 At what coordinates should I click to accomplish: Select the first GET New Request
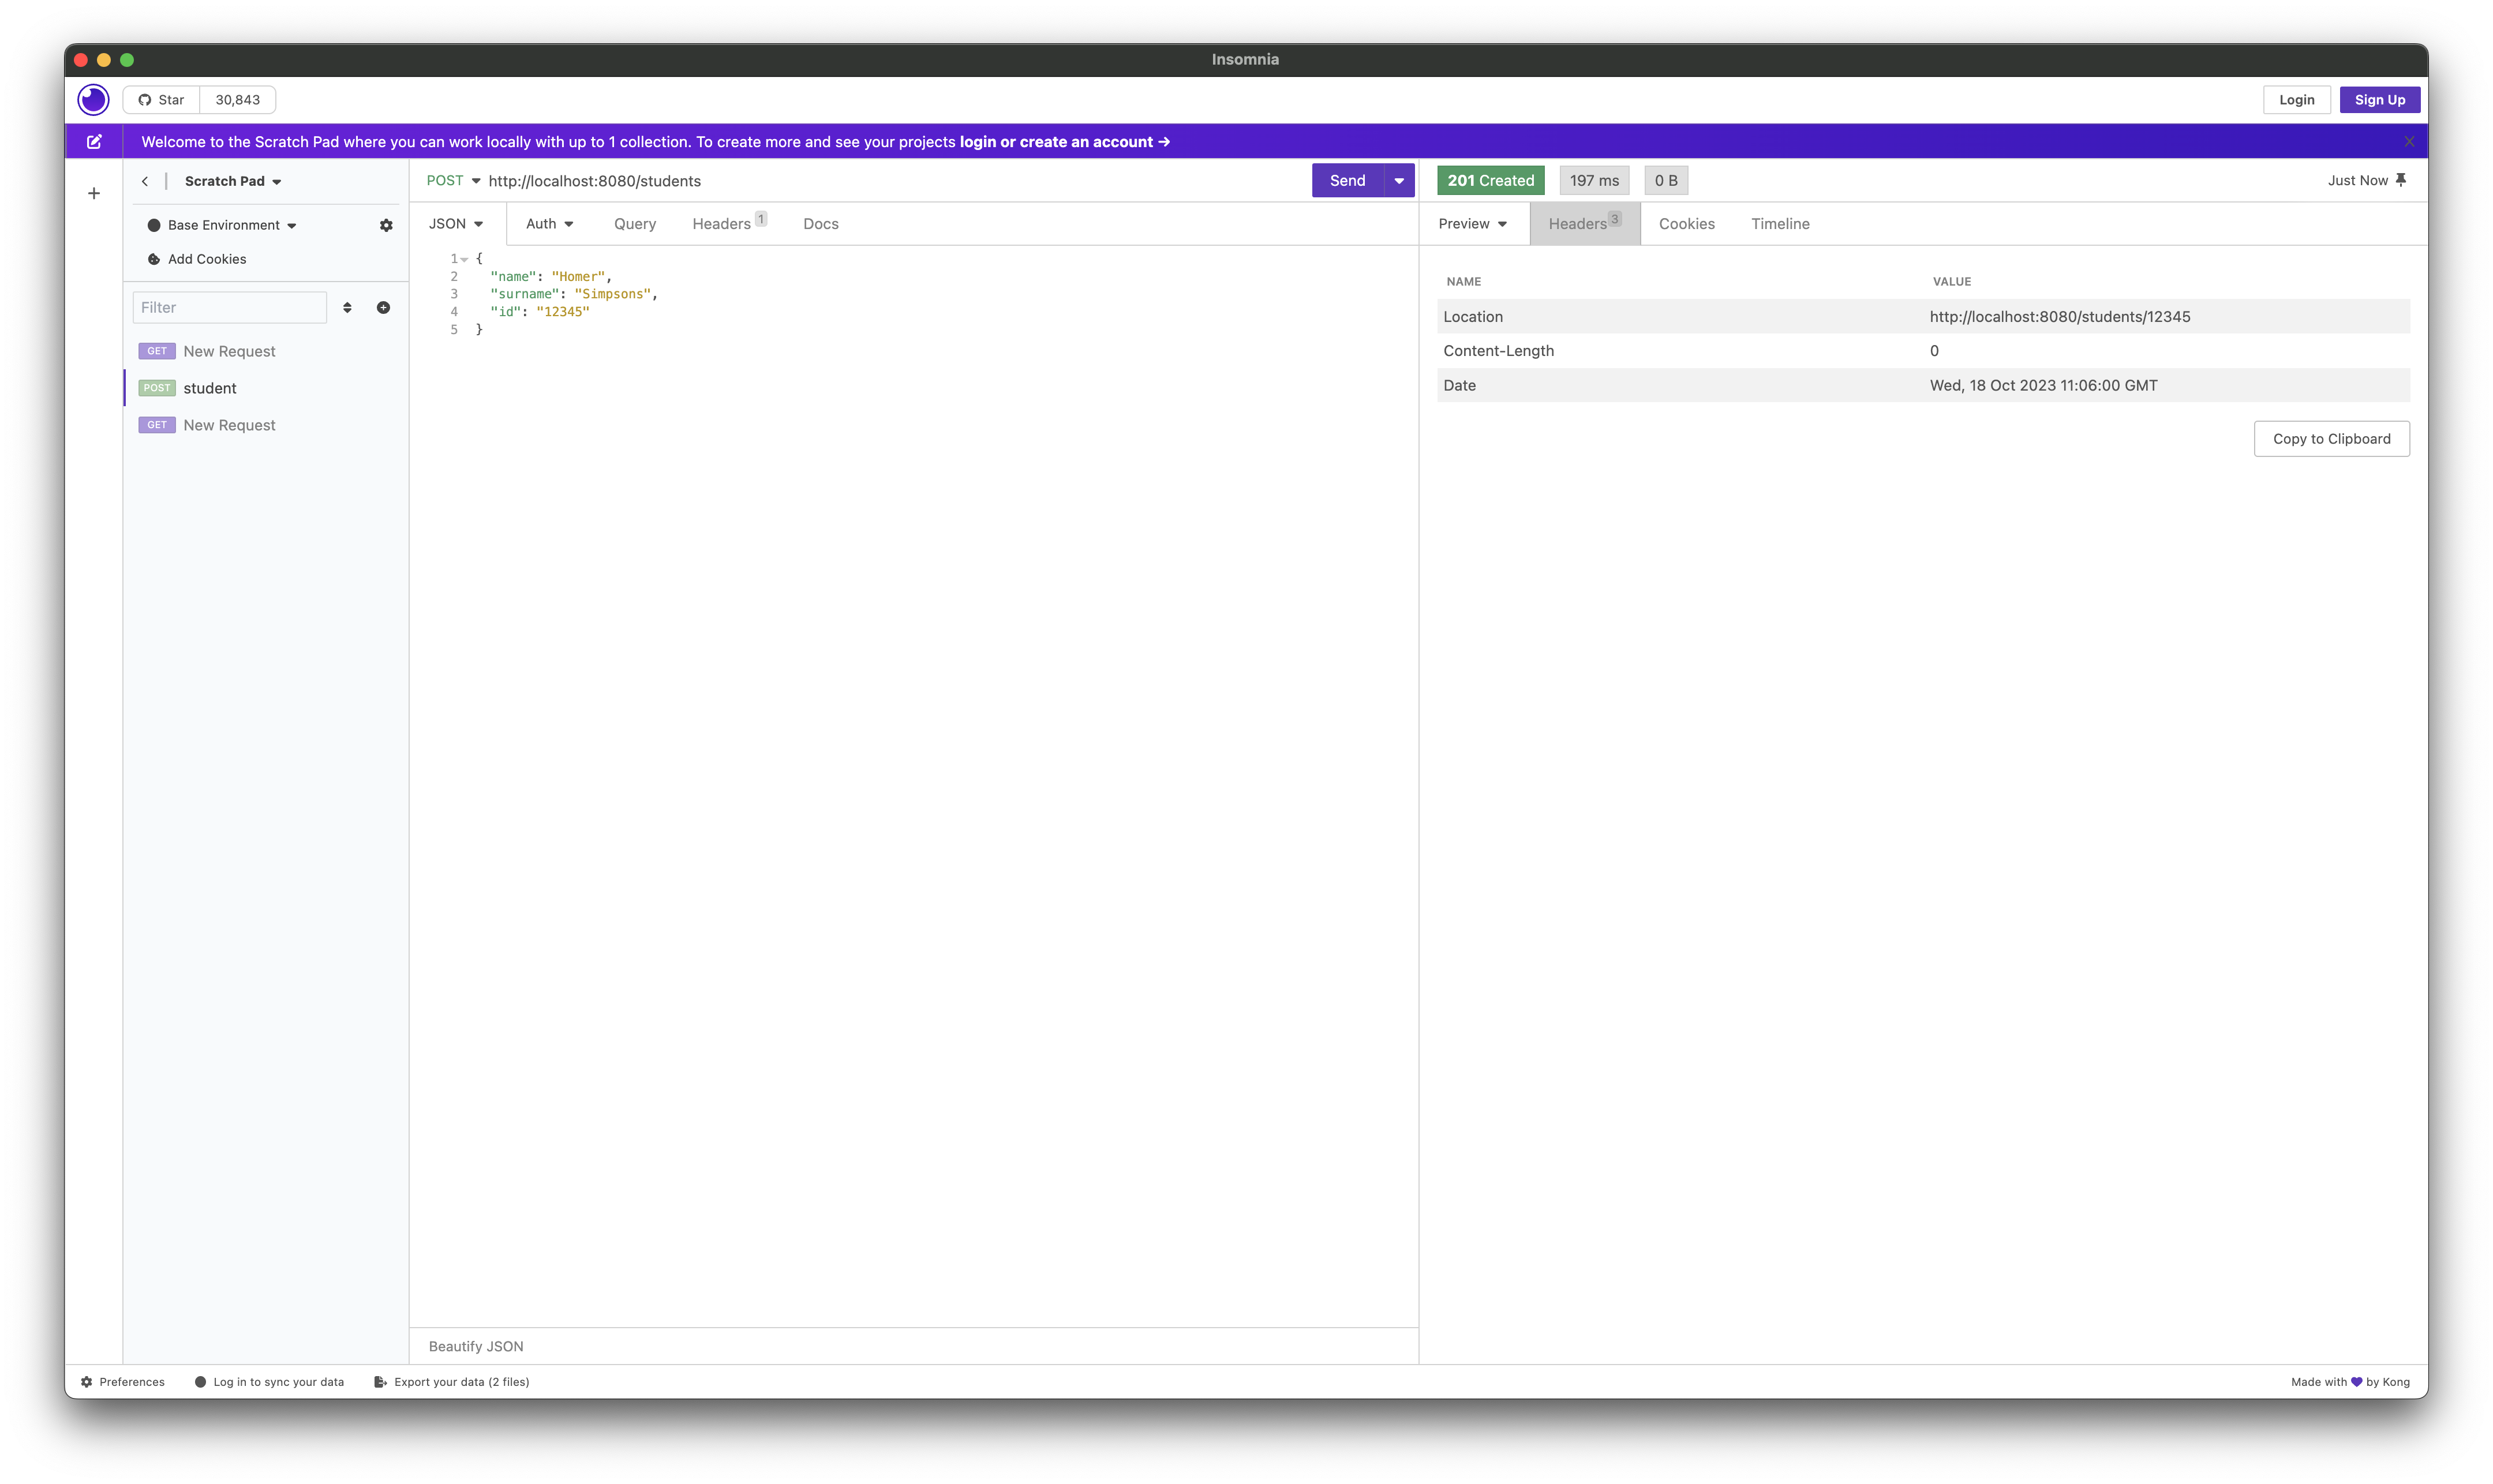pyautogui.click(x=266, y=351)
